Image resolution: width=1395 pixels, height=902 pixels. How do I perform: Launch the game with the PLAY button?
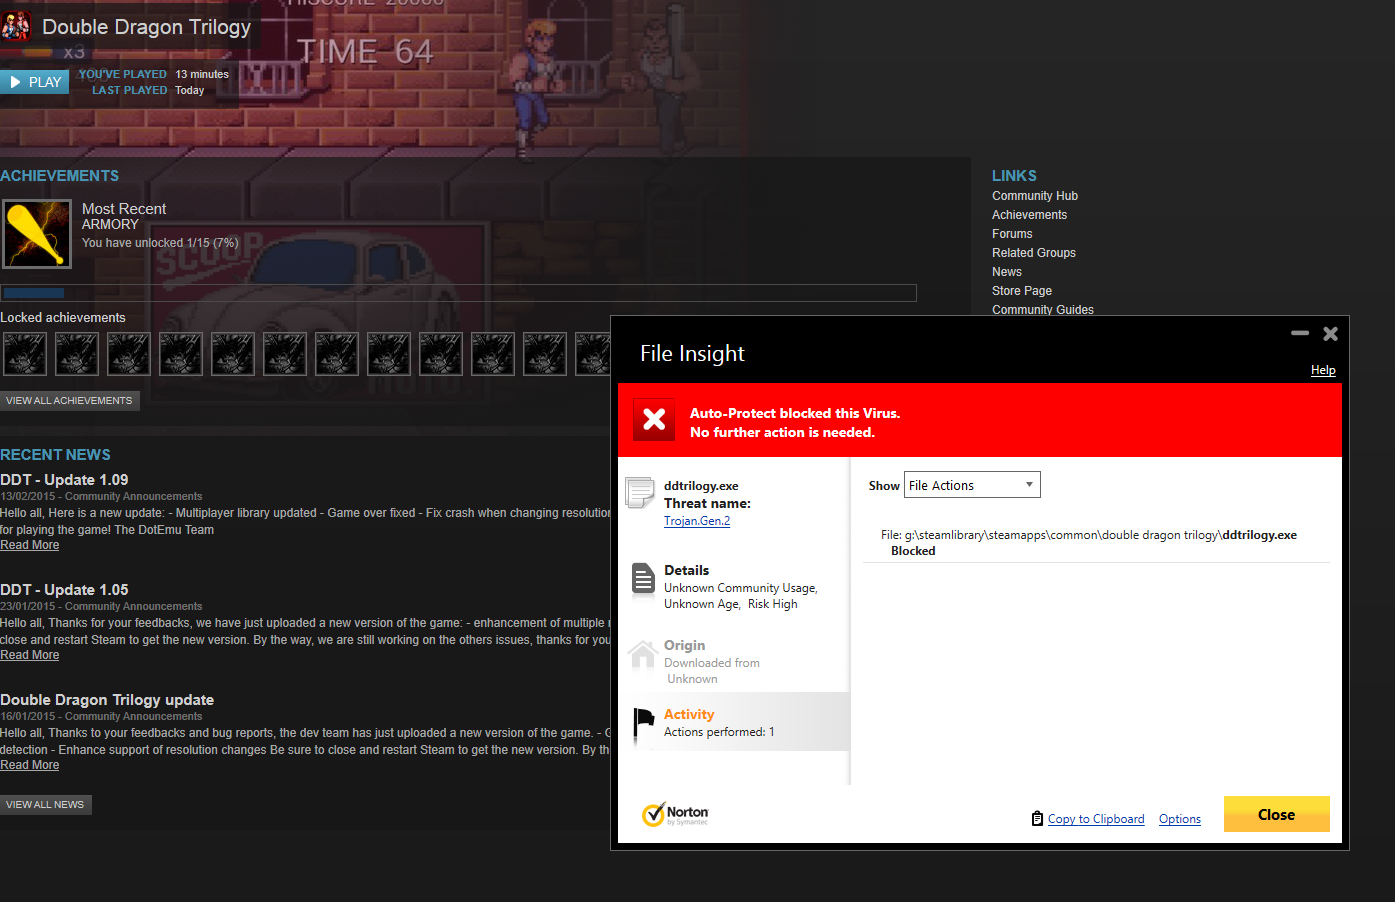[35, 82]
